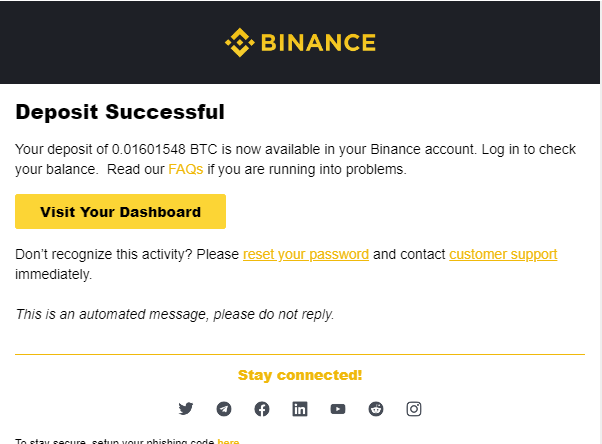Open the Instagram camera icon
The width and height of the screenshot is (602, 444).
coord(414,409)
